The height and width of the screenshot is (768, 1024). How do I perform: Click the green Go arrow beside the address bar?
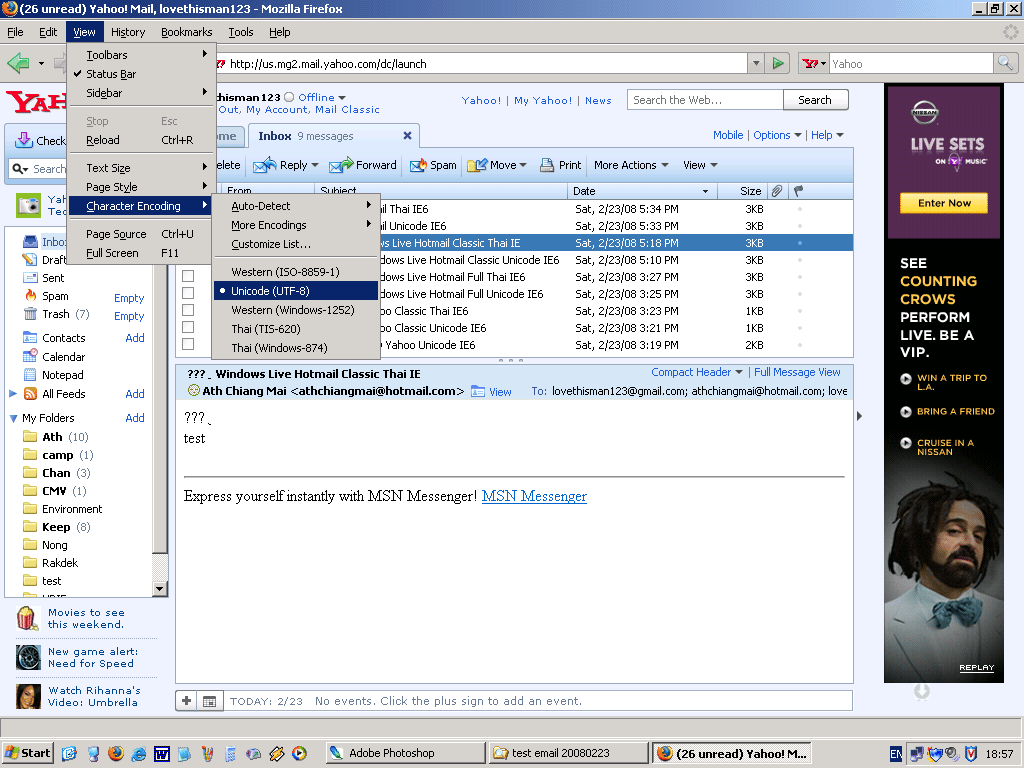point(778,63)
